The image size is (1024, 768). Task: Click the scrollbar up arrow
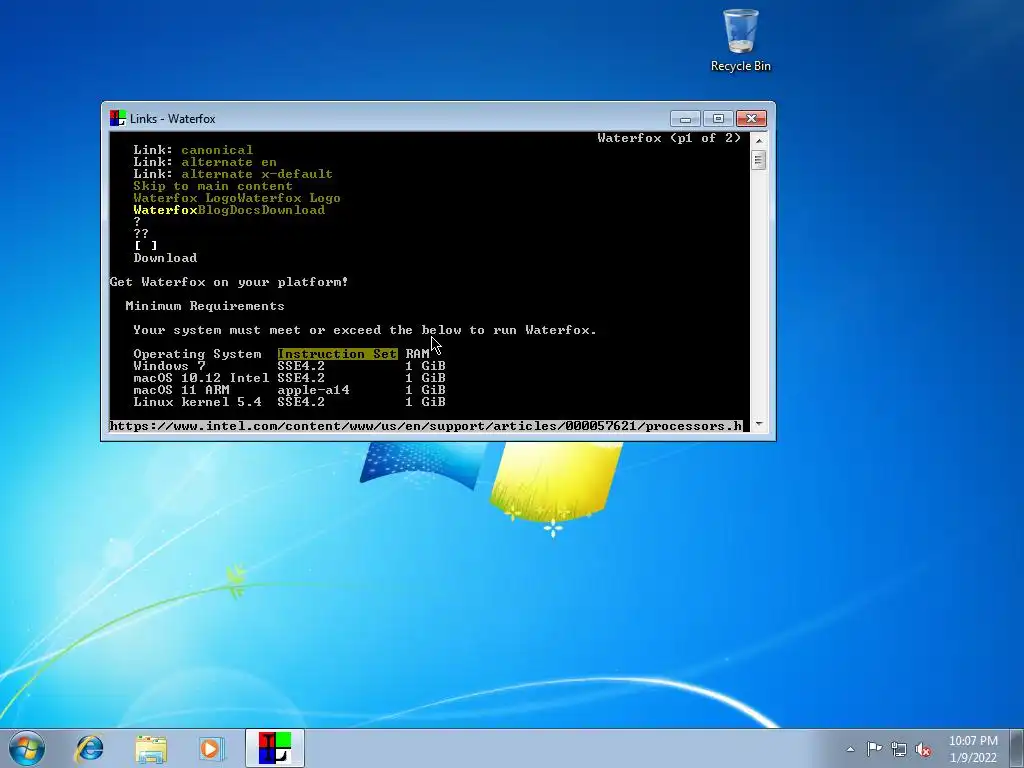[x=758, y=140]
